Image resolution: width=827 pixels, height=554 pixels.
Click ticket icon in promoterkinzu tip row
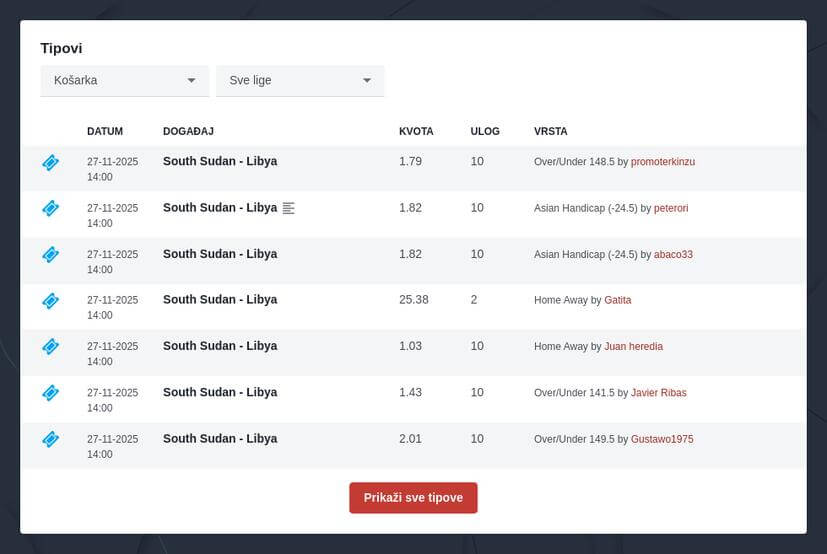(x=50, y=162)
